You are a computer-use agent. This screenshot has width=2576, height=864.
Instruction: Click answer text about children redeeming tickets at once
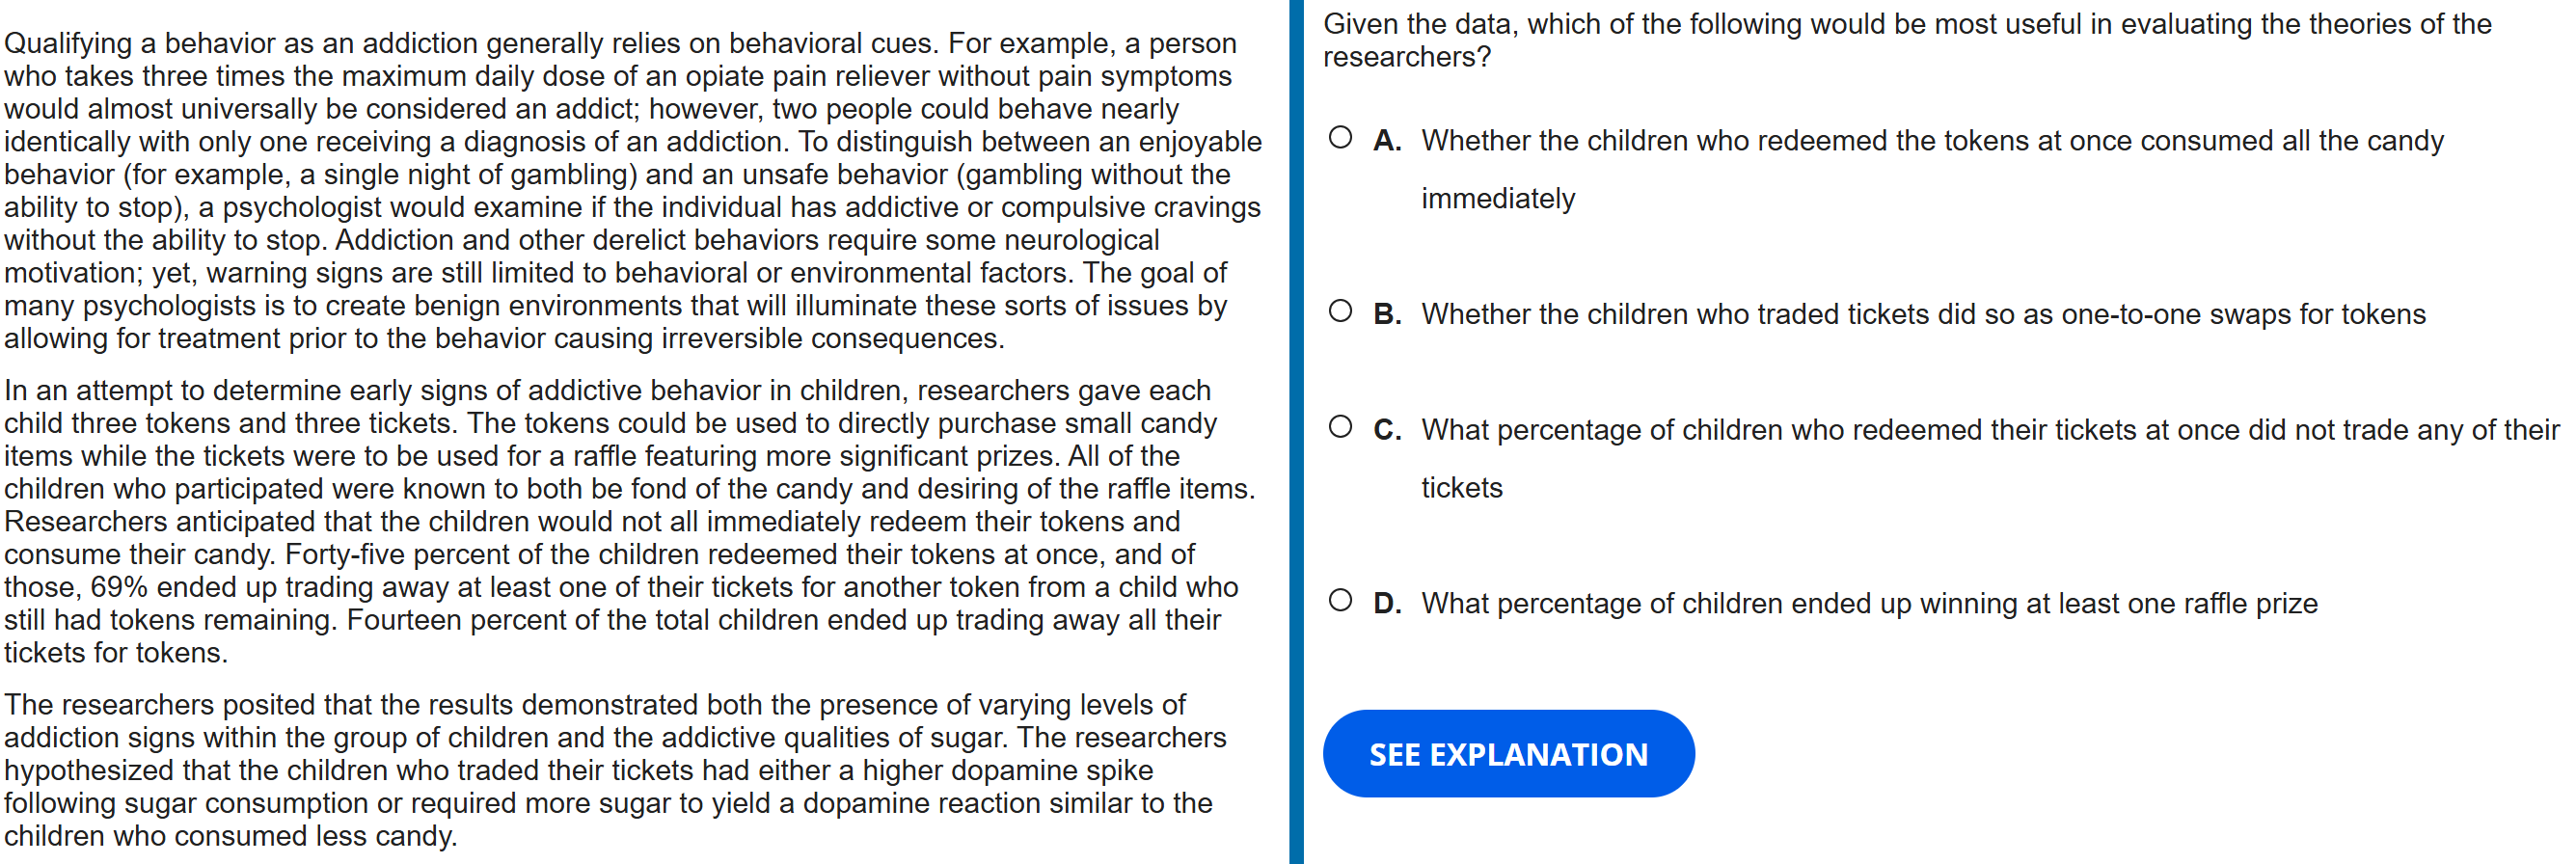coord(1989,431)
